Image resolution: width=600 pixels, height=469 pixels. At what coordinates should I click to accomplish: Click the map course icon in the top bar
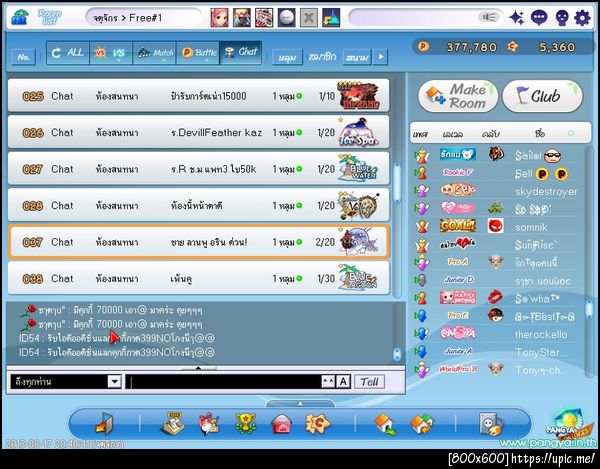point(331,18)
